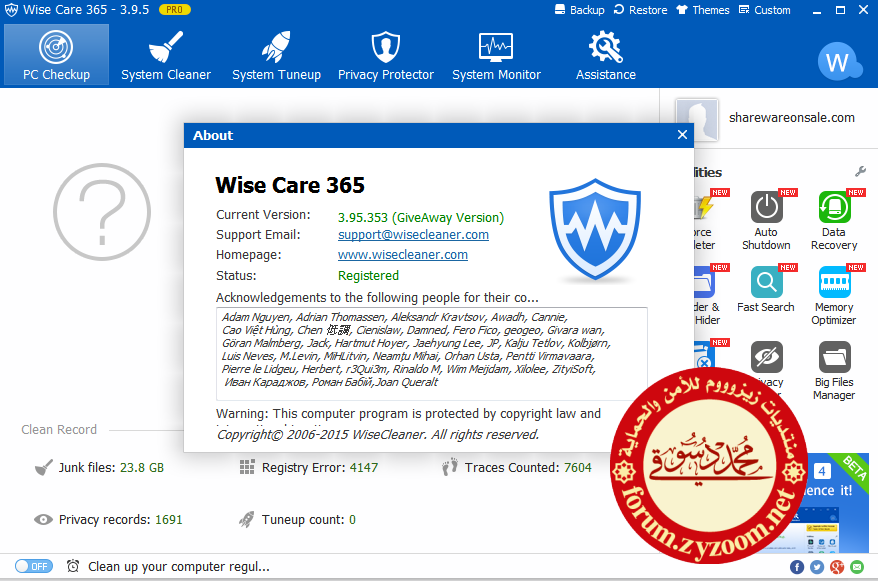Open the Facebook share icon
This screenshot has width=878, height=581.
(x=797, y=567)
